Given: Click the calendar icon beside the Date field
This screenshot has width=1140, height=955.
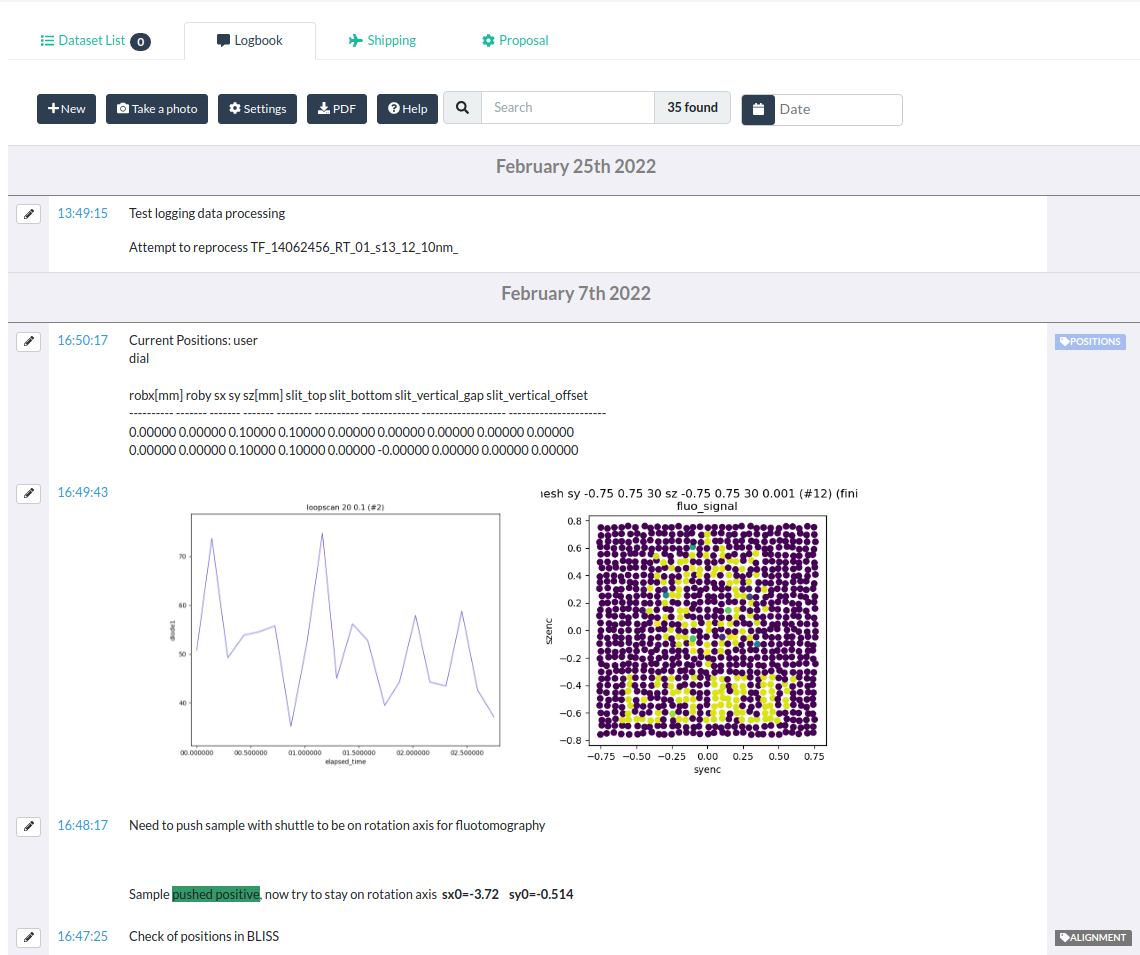Looking at the screenshot, I should pos(758,110).
